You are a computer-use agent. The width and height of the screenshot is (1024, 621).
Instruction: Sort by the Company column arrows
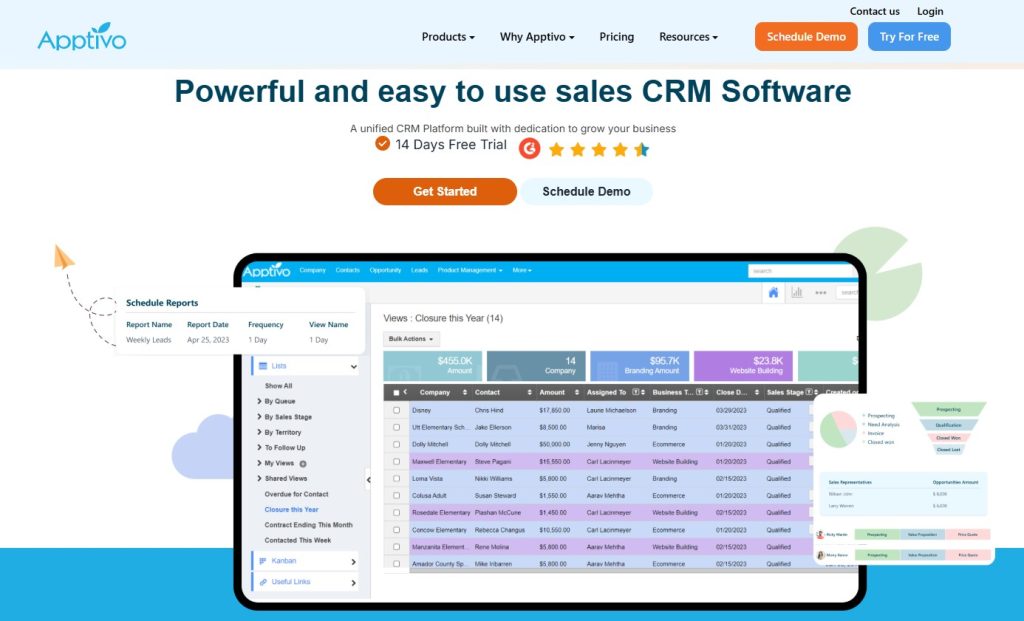point(465,392)
